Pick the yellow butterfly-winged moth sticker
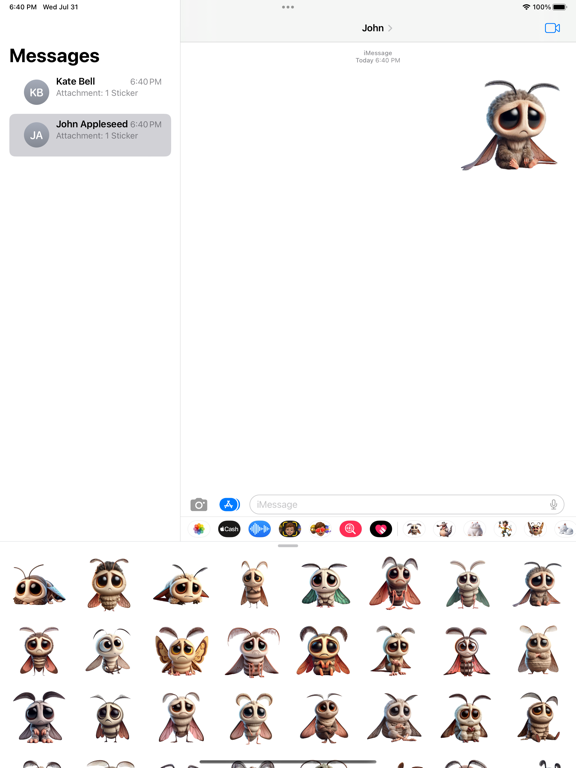The width and height of the screenshot is (576, 768). click(182, 651)
